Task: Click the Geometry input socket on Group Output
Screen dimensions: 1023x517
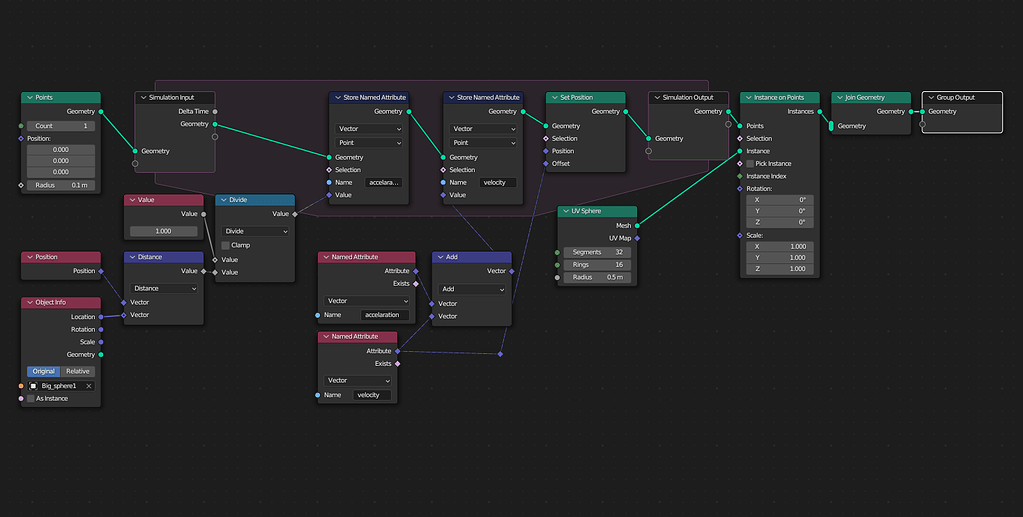Action: pos(922,112)
